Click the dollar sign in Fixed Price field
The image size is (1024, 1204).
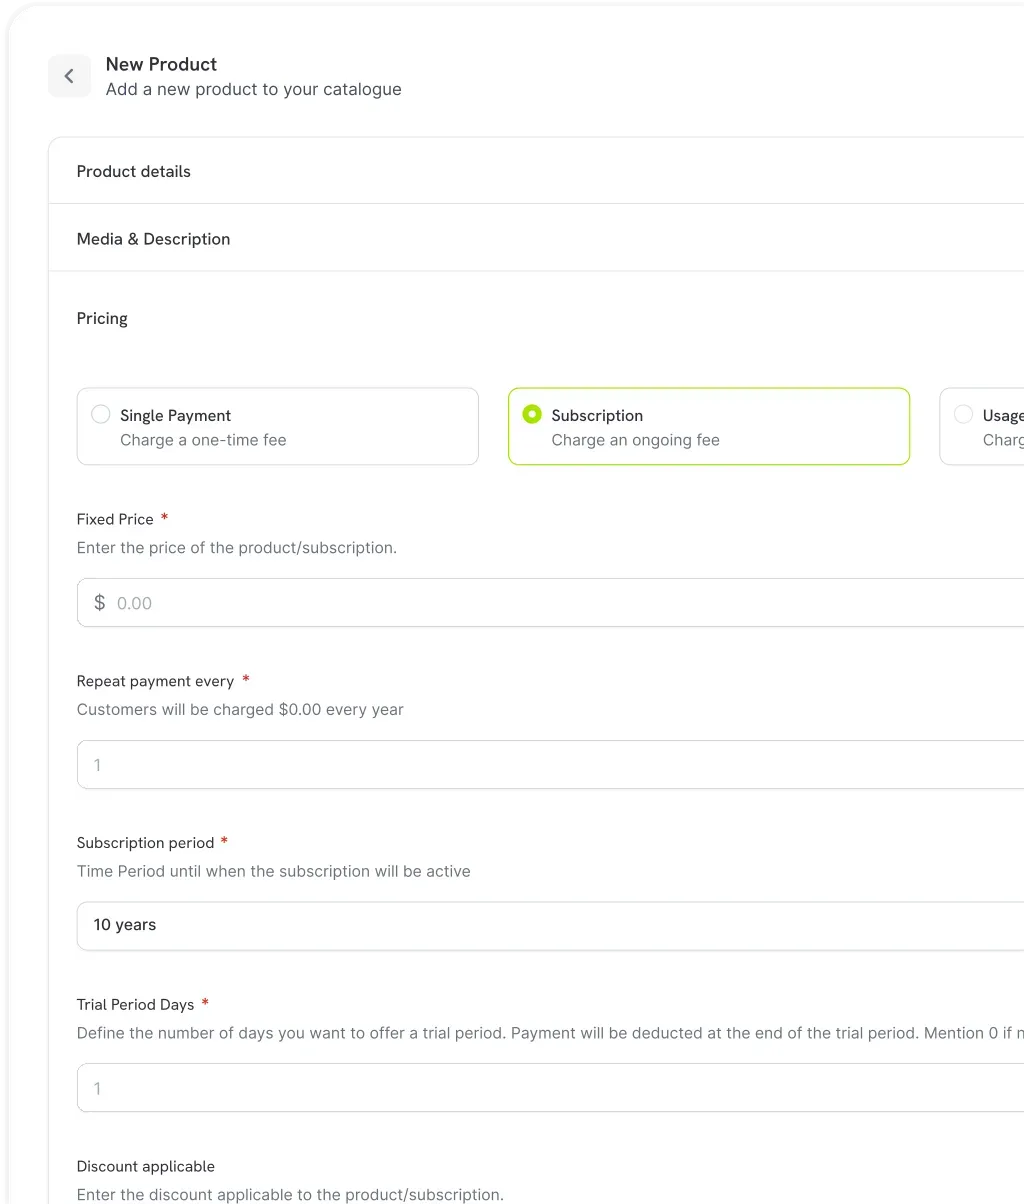[x=99, y=603]
